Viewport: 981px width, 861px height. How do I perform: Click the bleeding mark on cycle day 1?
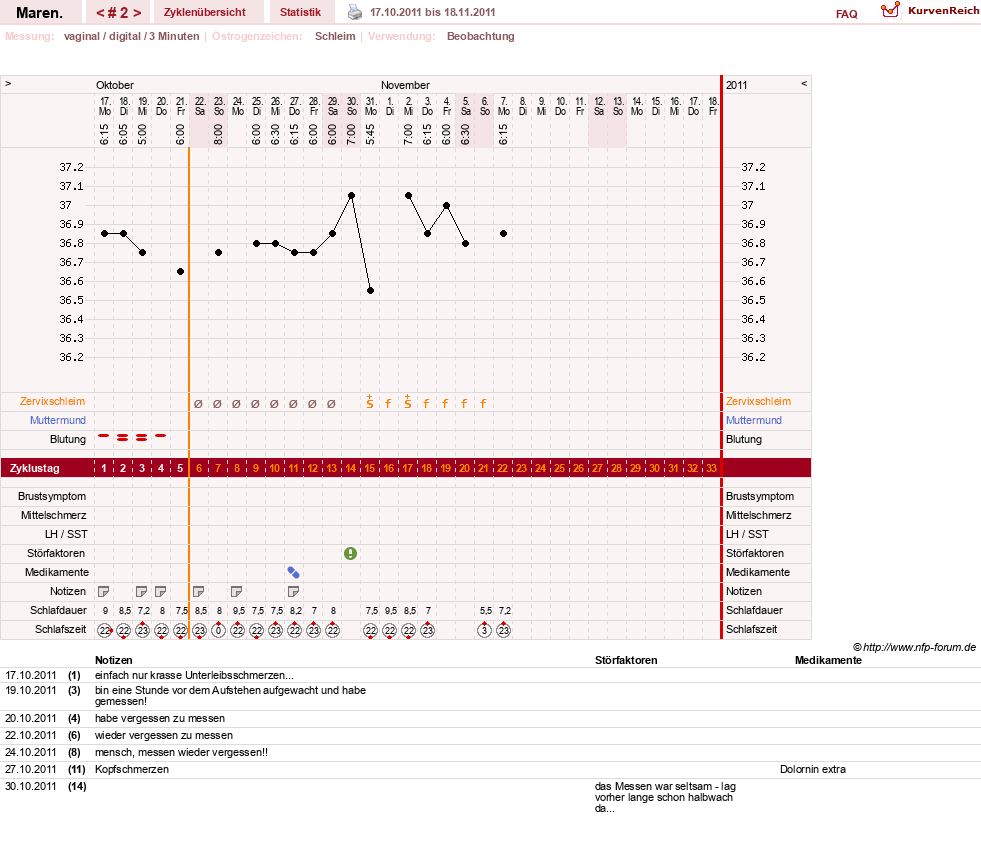[104, 436]
